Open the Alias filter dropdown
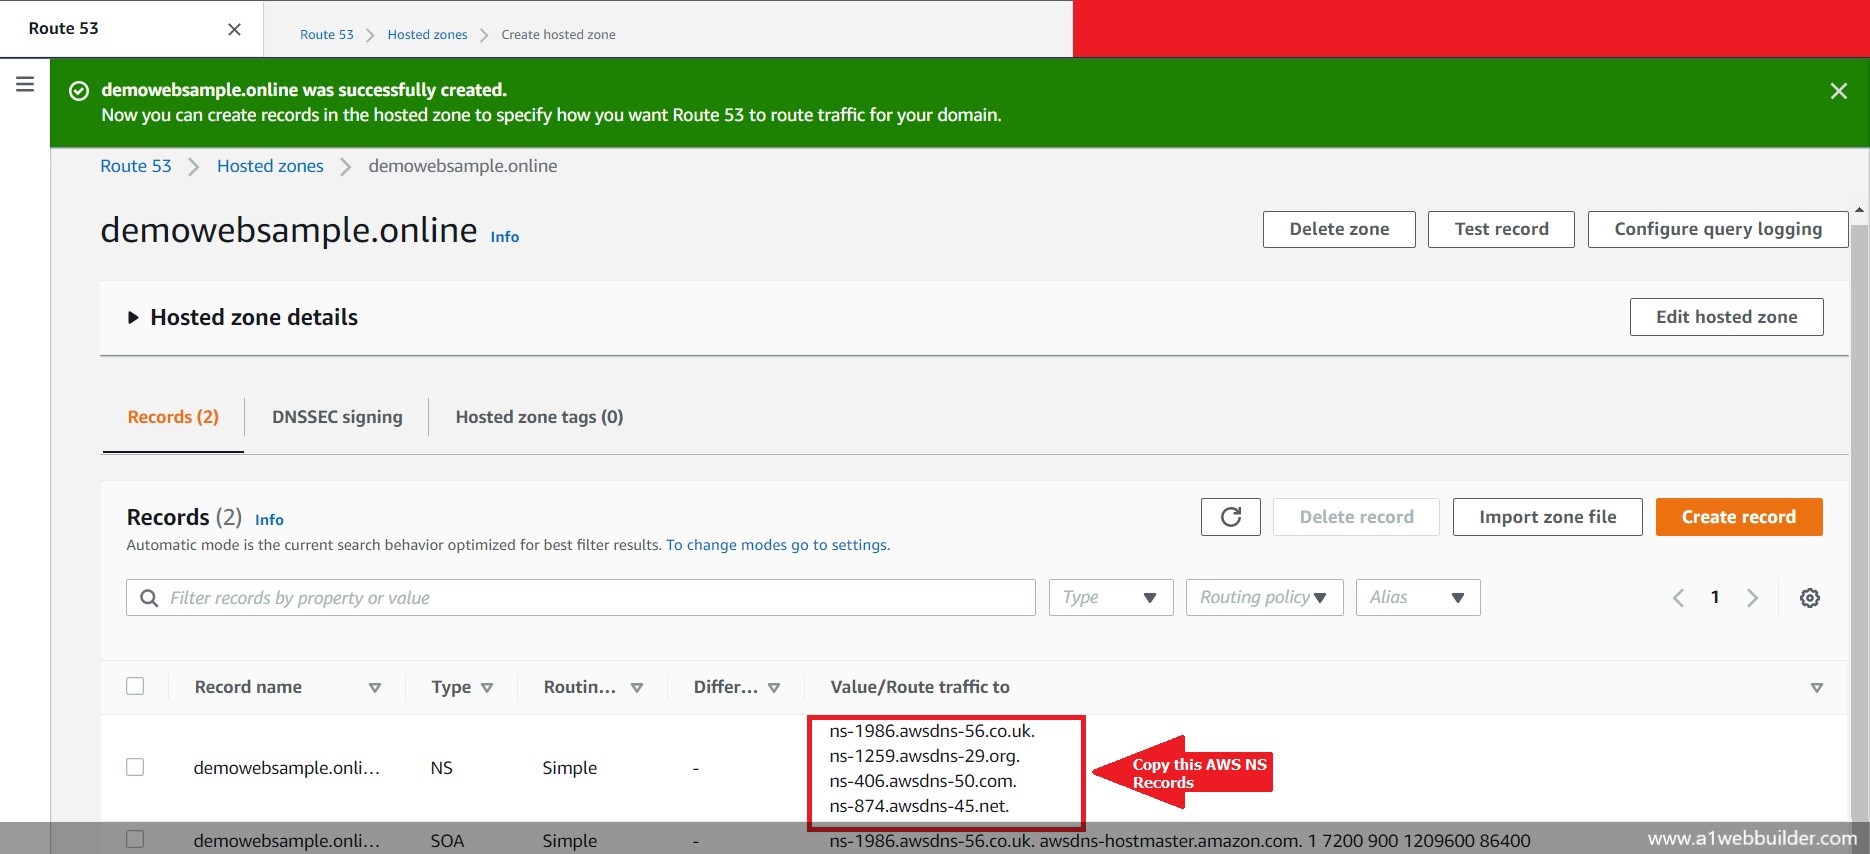Viewport: 1870px width, 854px height. [1417, 598]
